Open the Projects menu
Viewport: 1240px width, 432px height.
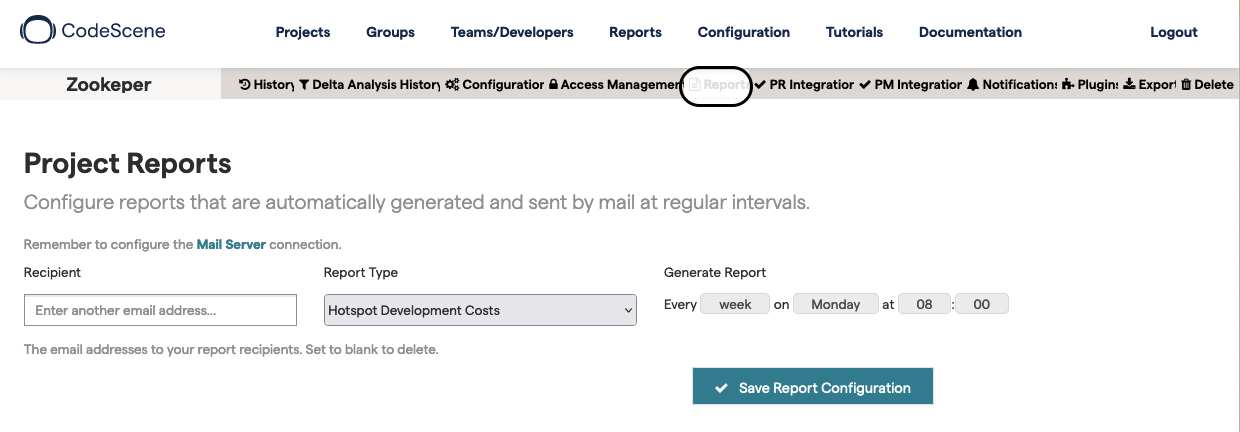coord(303,32)
